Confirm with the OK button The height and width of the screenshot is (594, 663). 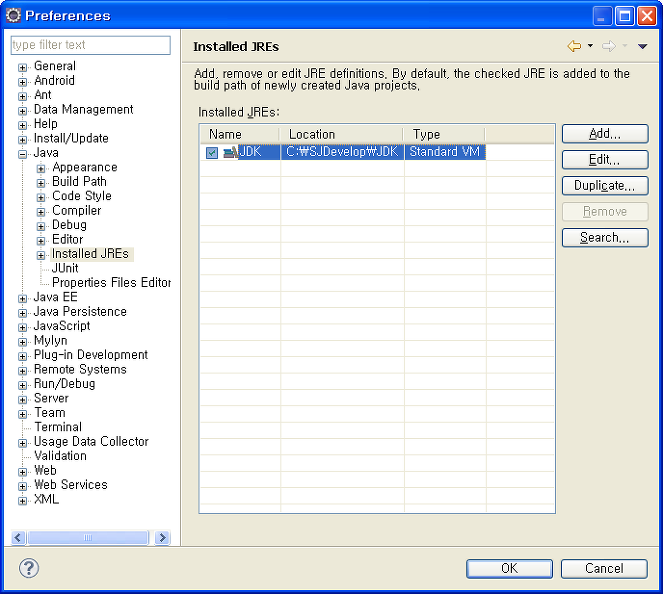click(509, 569)
